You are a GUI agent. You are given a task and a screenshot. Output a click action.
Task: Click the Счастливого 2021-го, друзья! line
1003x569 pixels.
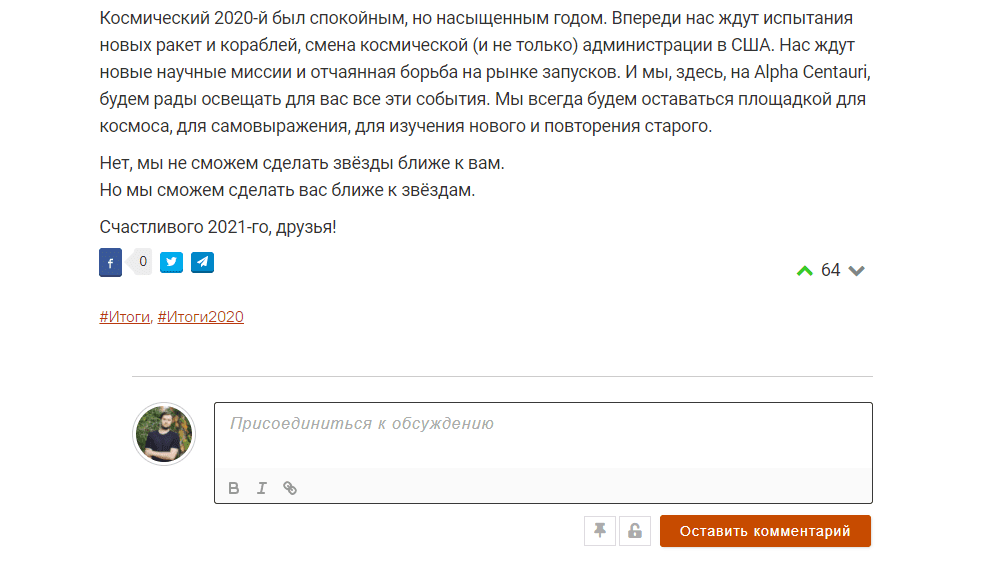click(x=218, y=227)
